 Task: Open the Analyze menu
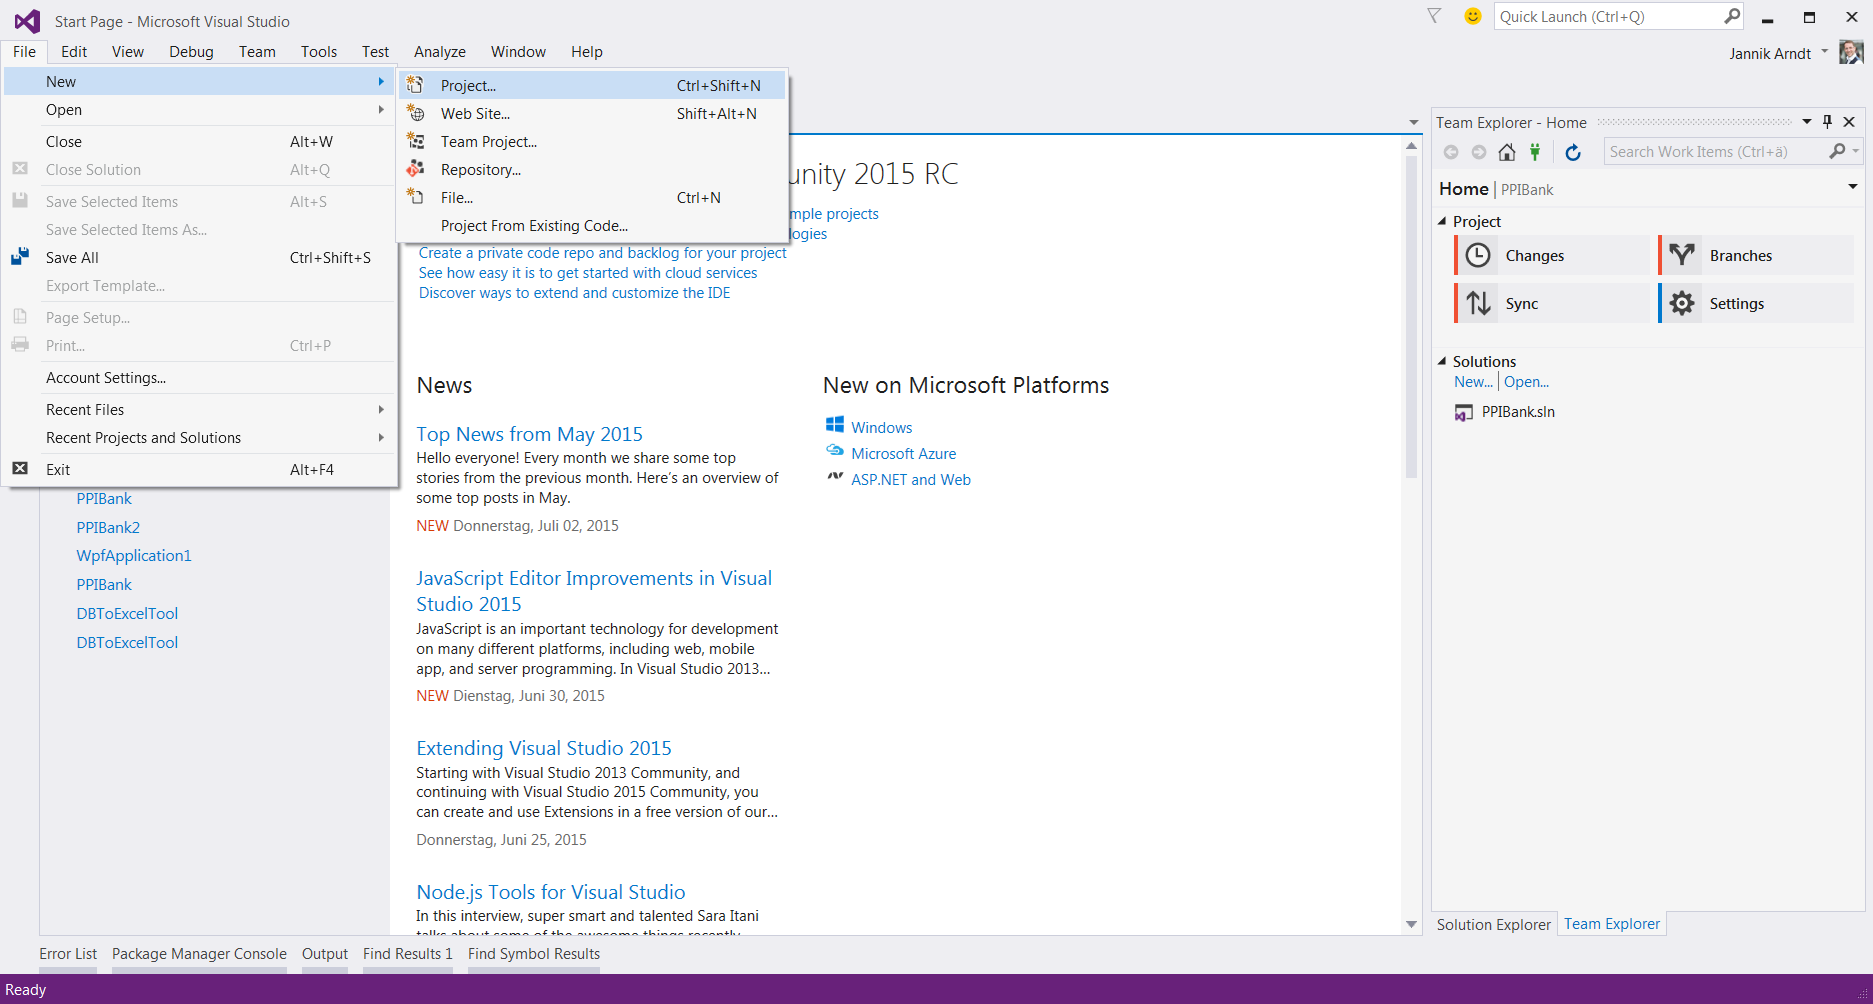[440, 52]
